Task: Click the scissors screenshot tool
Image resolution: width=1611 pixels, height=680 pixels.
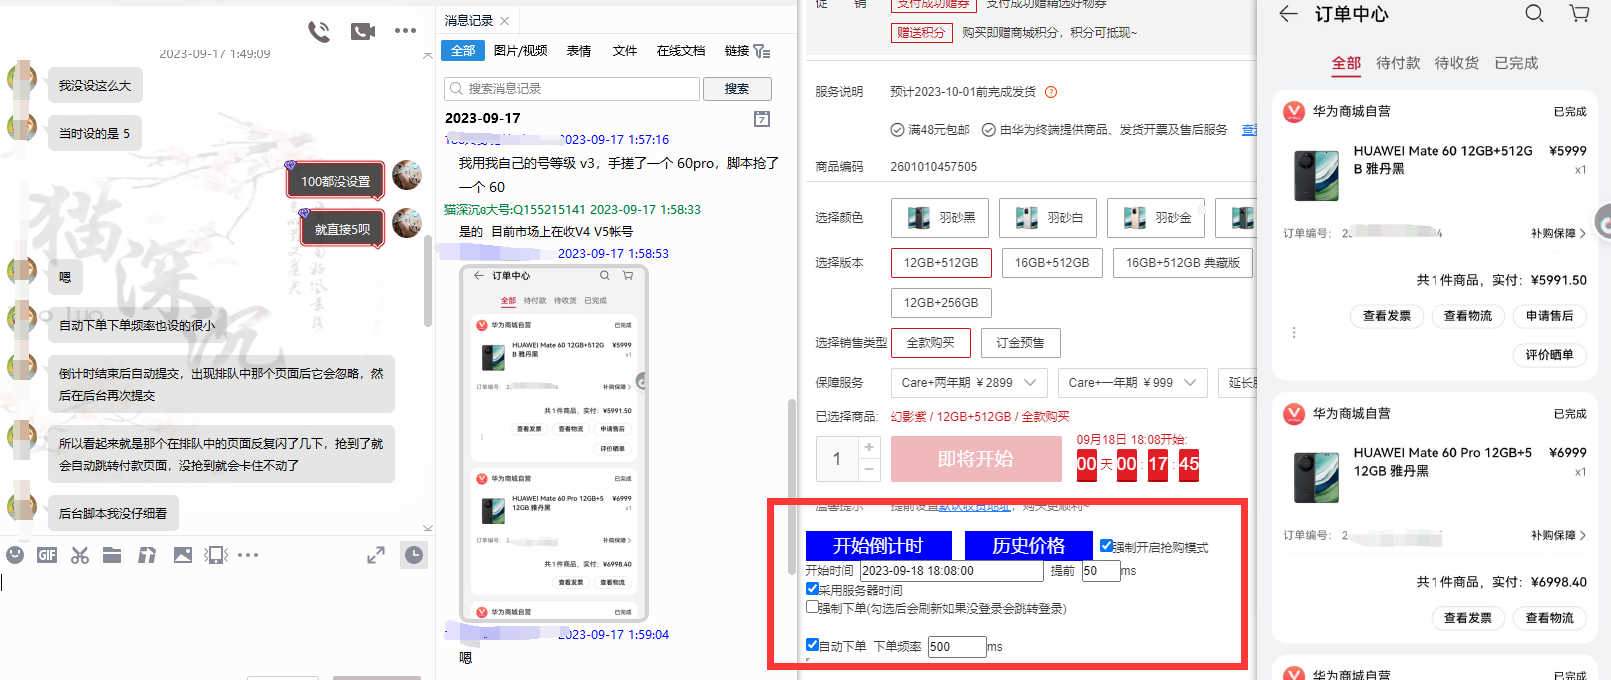Action: point(80,555)
